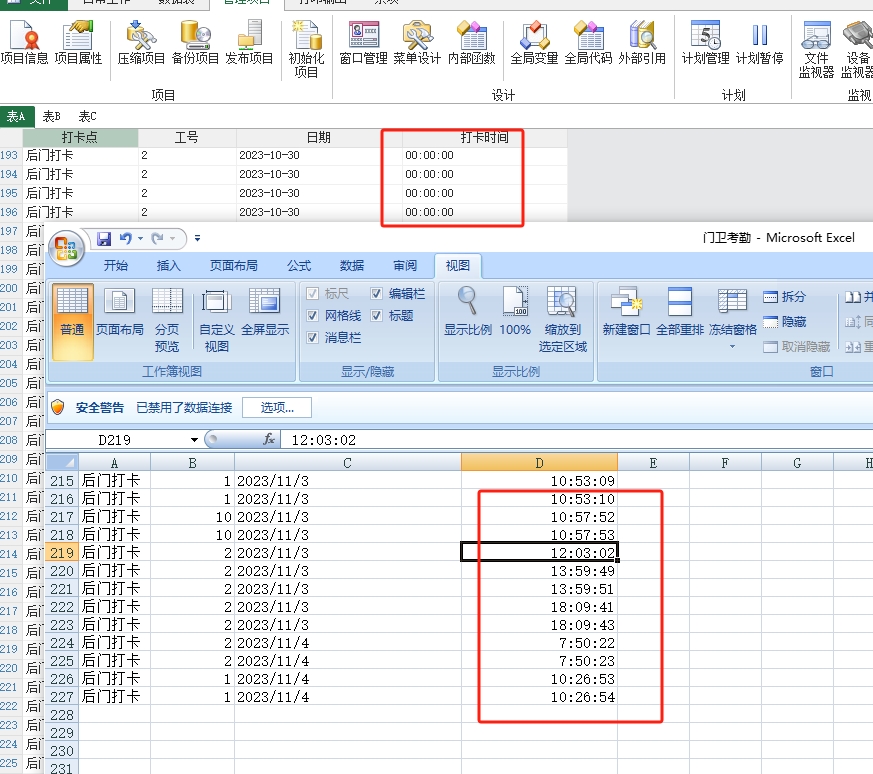Switch to 页面布局 view in workbook views
The width and height of the screenshot is (873, 774).
(x=120, y=311)
